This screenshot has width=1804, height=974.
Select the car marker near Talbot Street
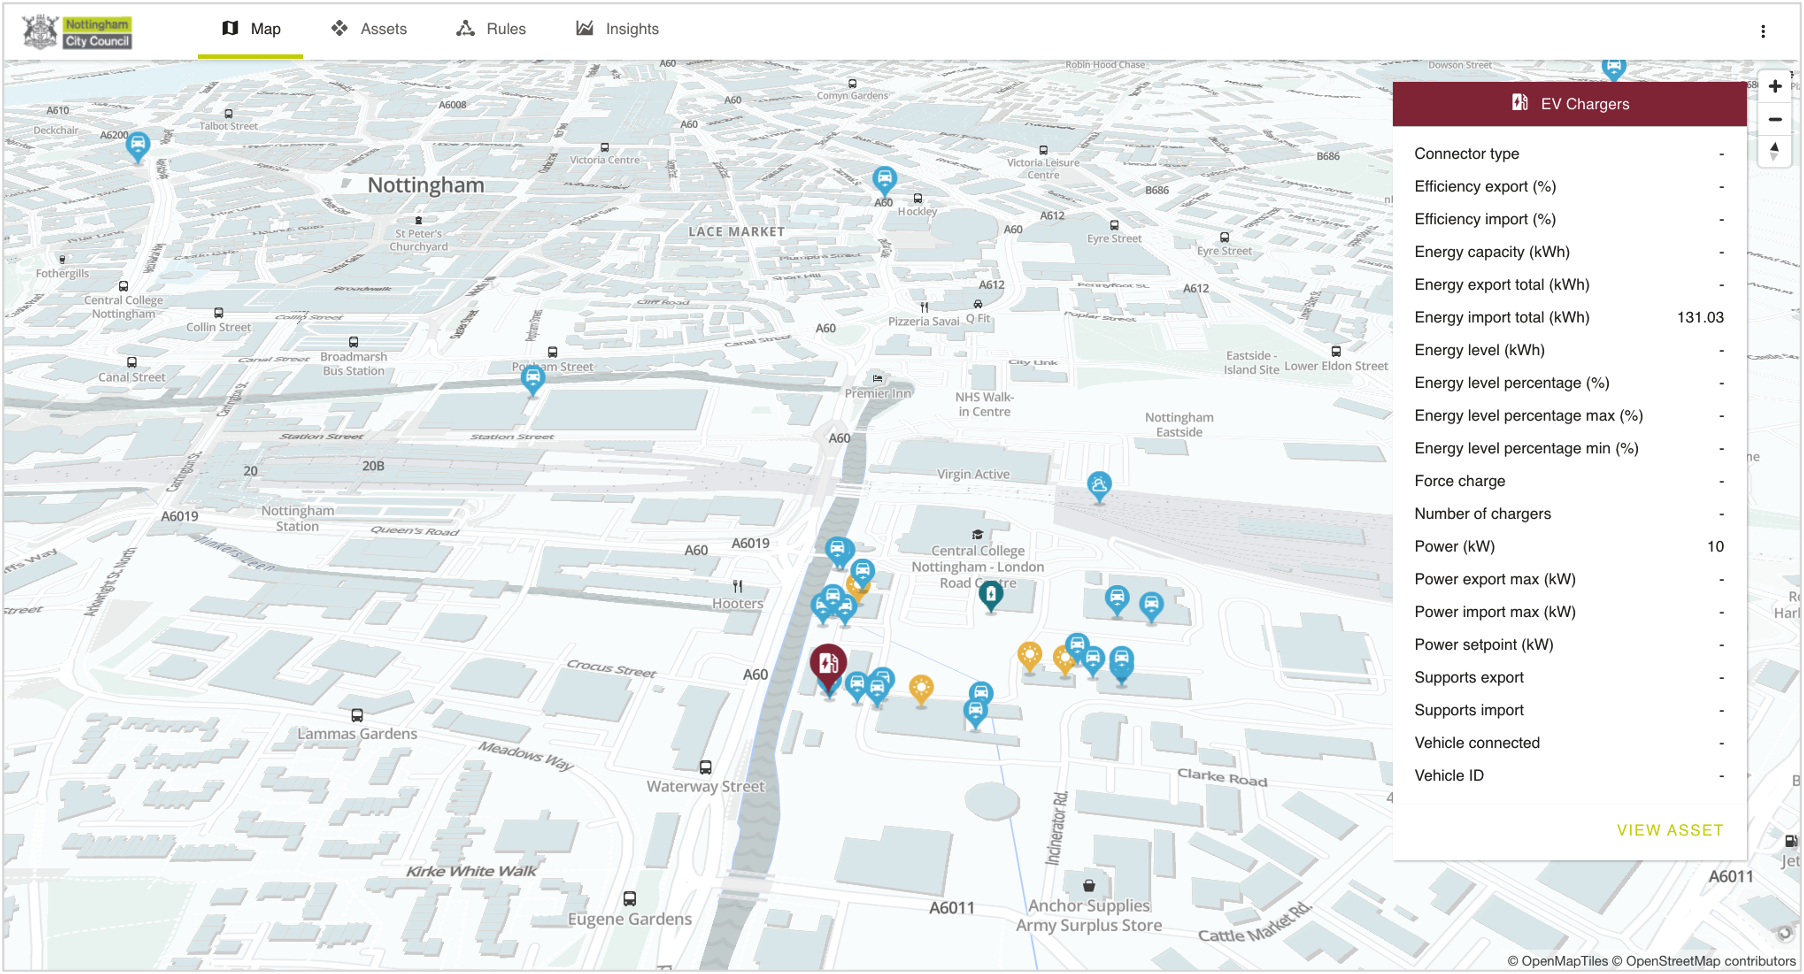(138, 146)
